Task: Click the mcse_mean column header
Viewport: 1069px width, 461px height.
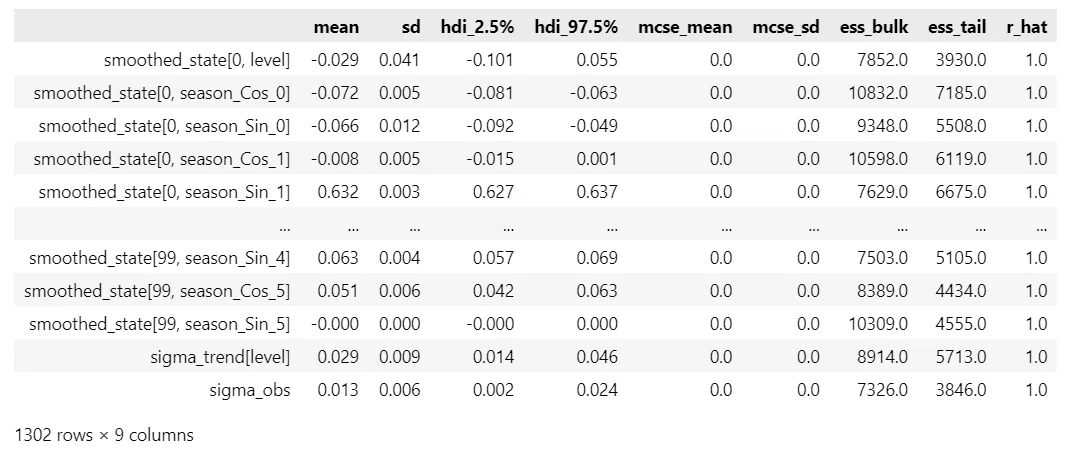Action: tap(685, 28)
